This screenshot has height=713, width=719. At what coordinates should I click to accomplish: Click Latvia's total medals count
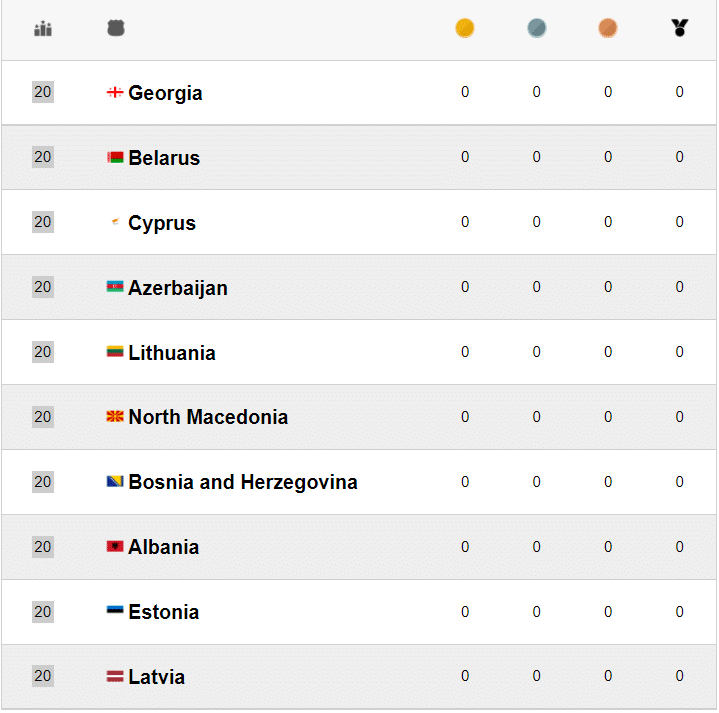click(680, 677)
